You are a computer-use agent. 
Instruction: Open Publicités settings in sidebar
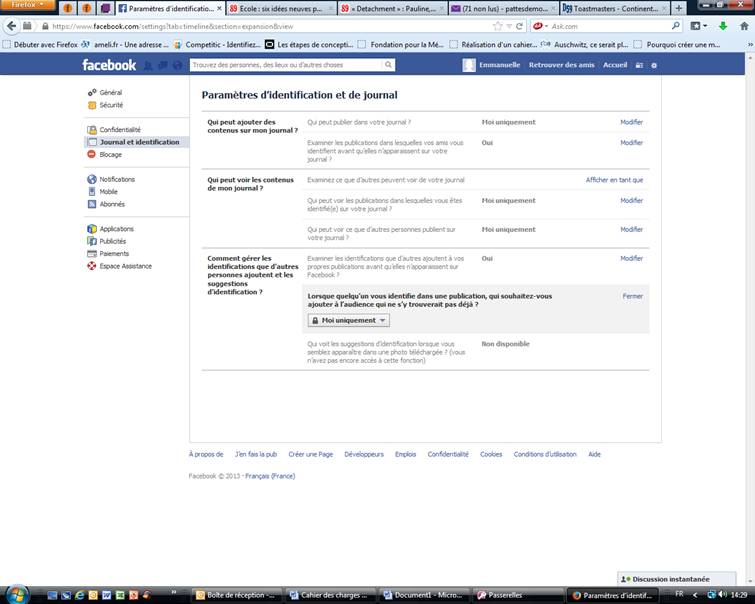tap(112, 241)
